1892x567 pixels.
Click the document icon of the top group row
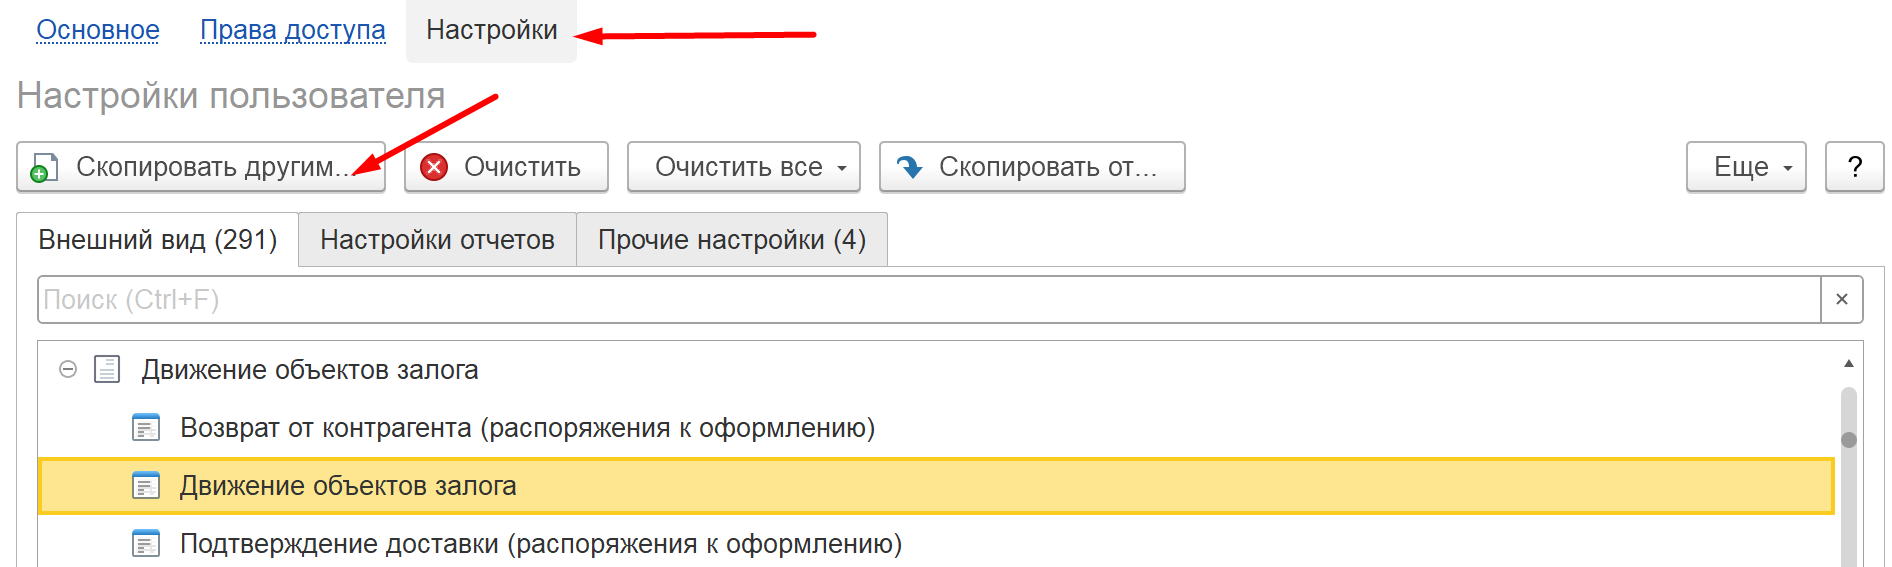107,370
